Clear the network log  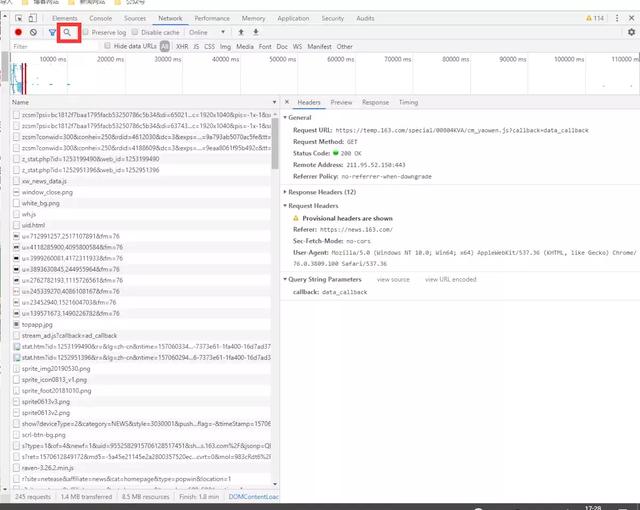click(x=33, y=32)
